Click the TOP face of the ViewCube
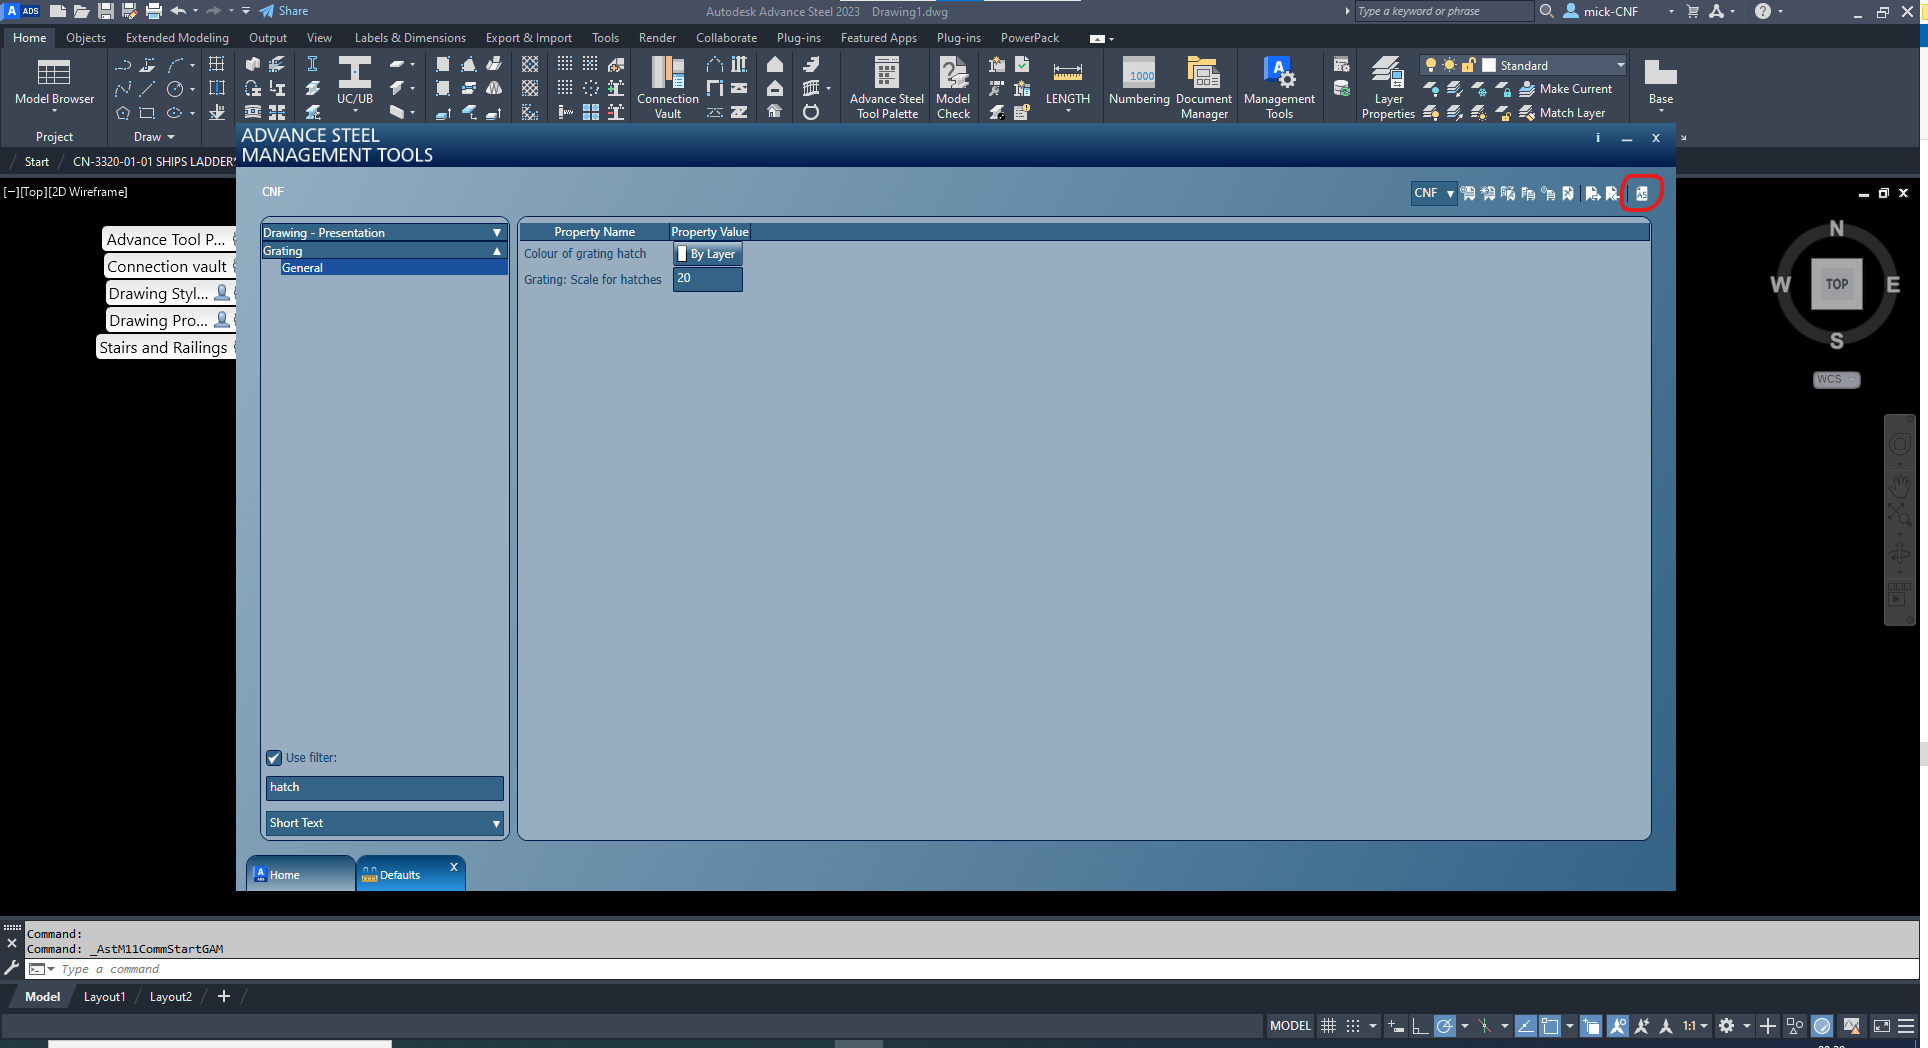Screen dimensions: 1928x1048 [1836, 284]
